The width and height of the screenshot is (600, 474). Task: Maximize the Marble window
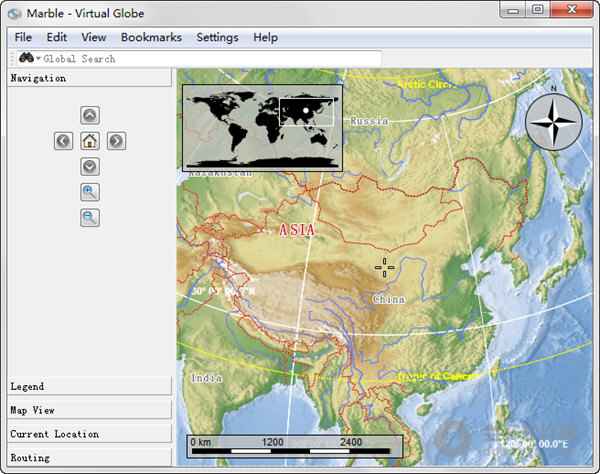point(538,10)
